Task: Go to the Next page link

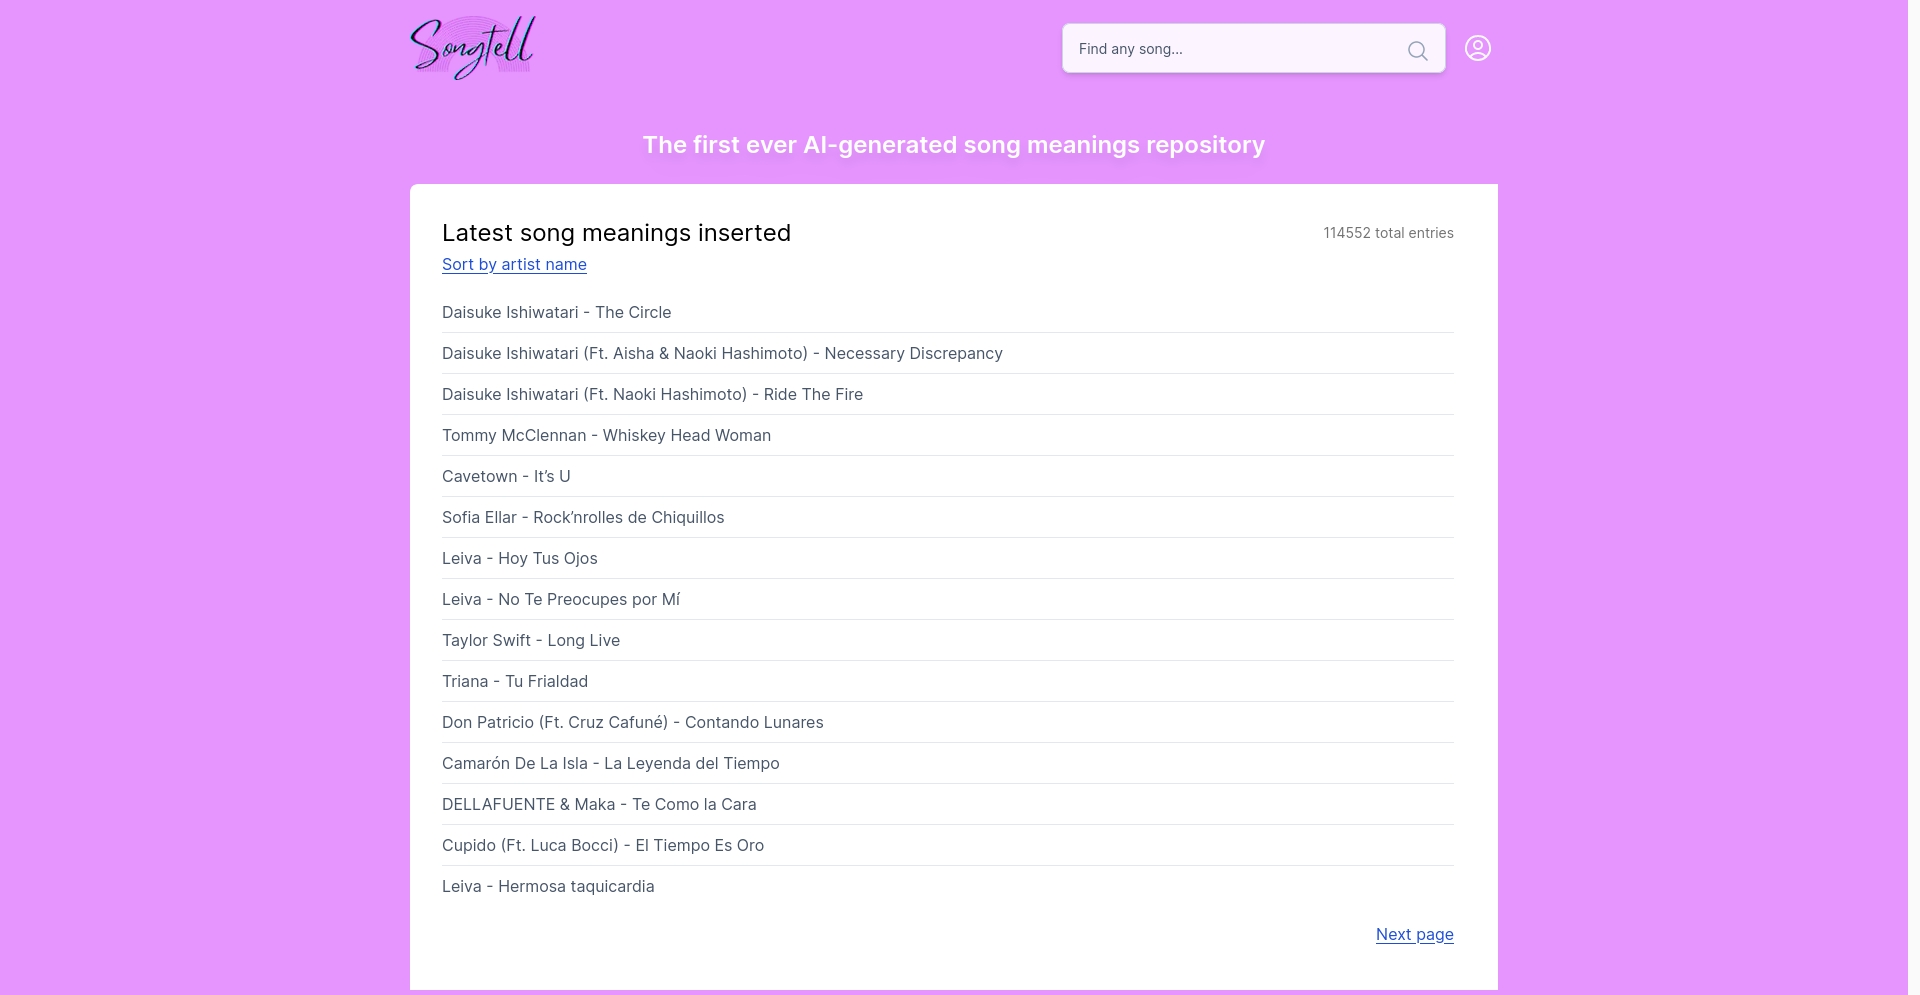Action: click(x=1414, y=934)
